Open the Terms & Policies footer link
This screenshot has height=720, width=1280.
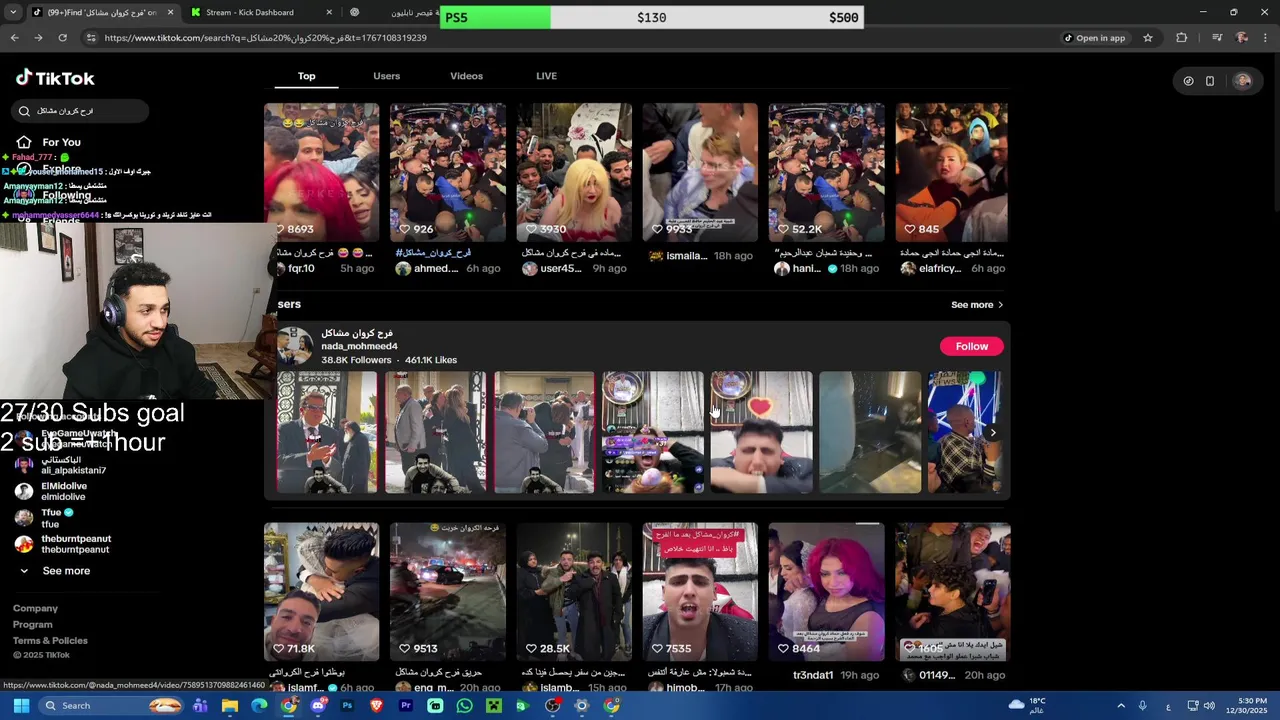50,640
